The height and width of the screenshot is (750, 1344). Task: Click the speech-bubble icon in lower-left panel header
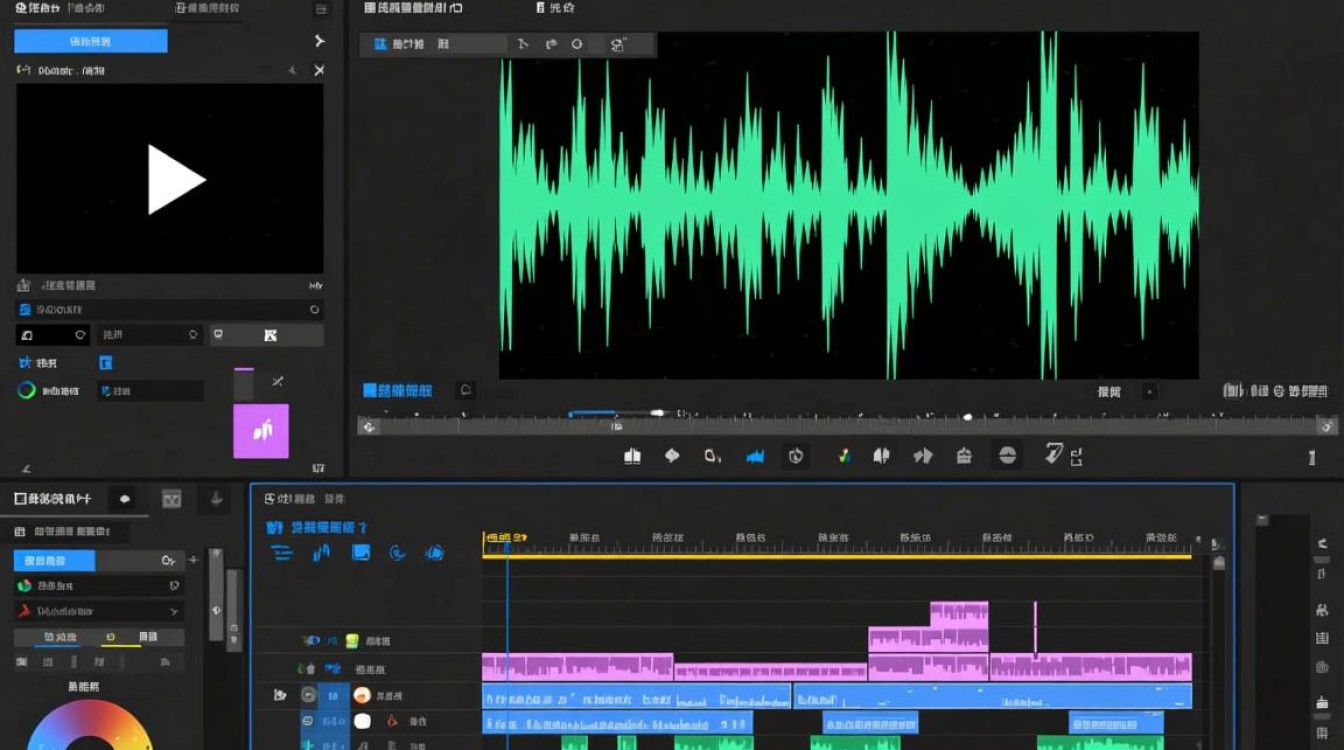pyautogui.click(x=124, y=498)
